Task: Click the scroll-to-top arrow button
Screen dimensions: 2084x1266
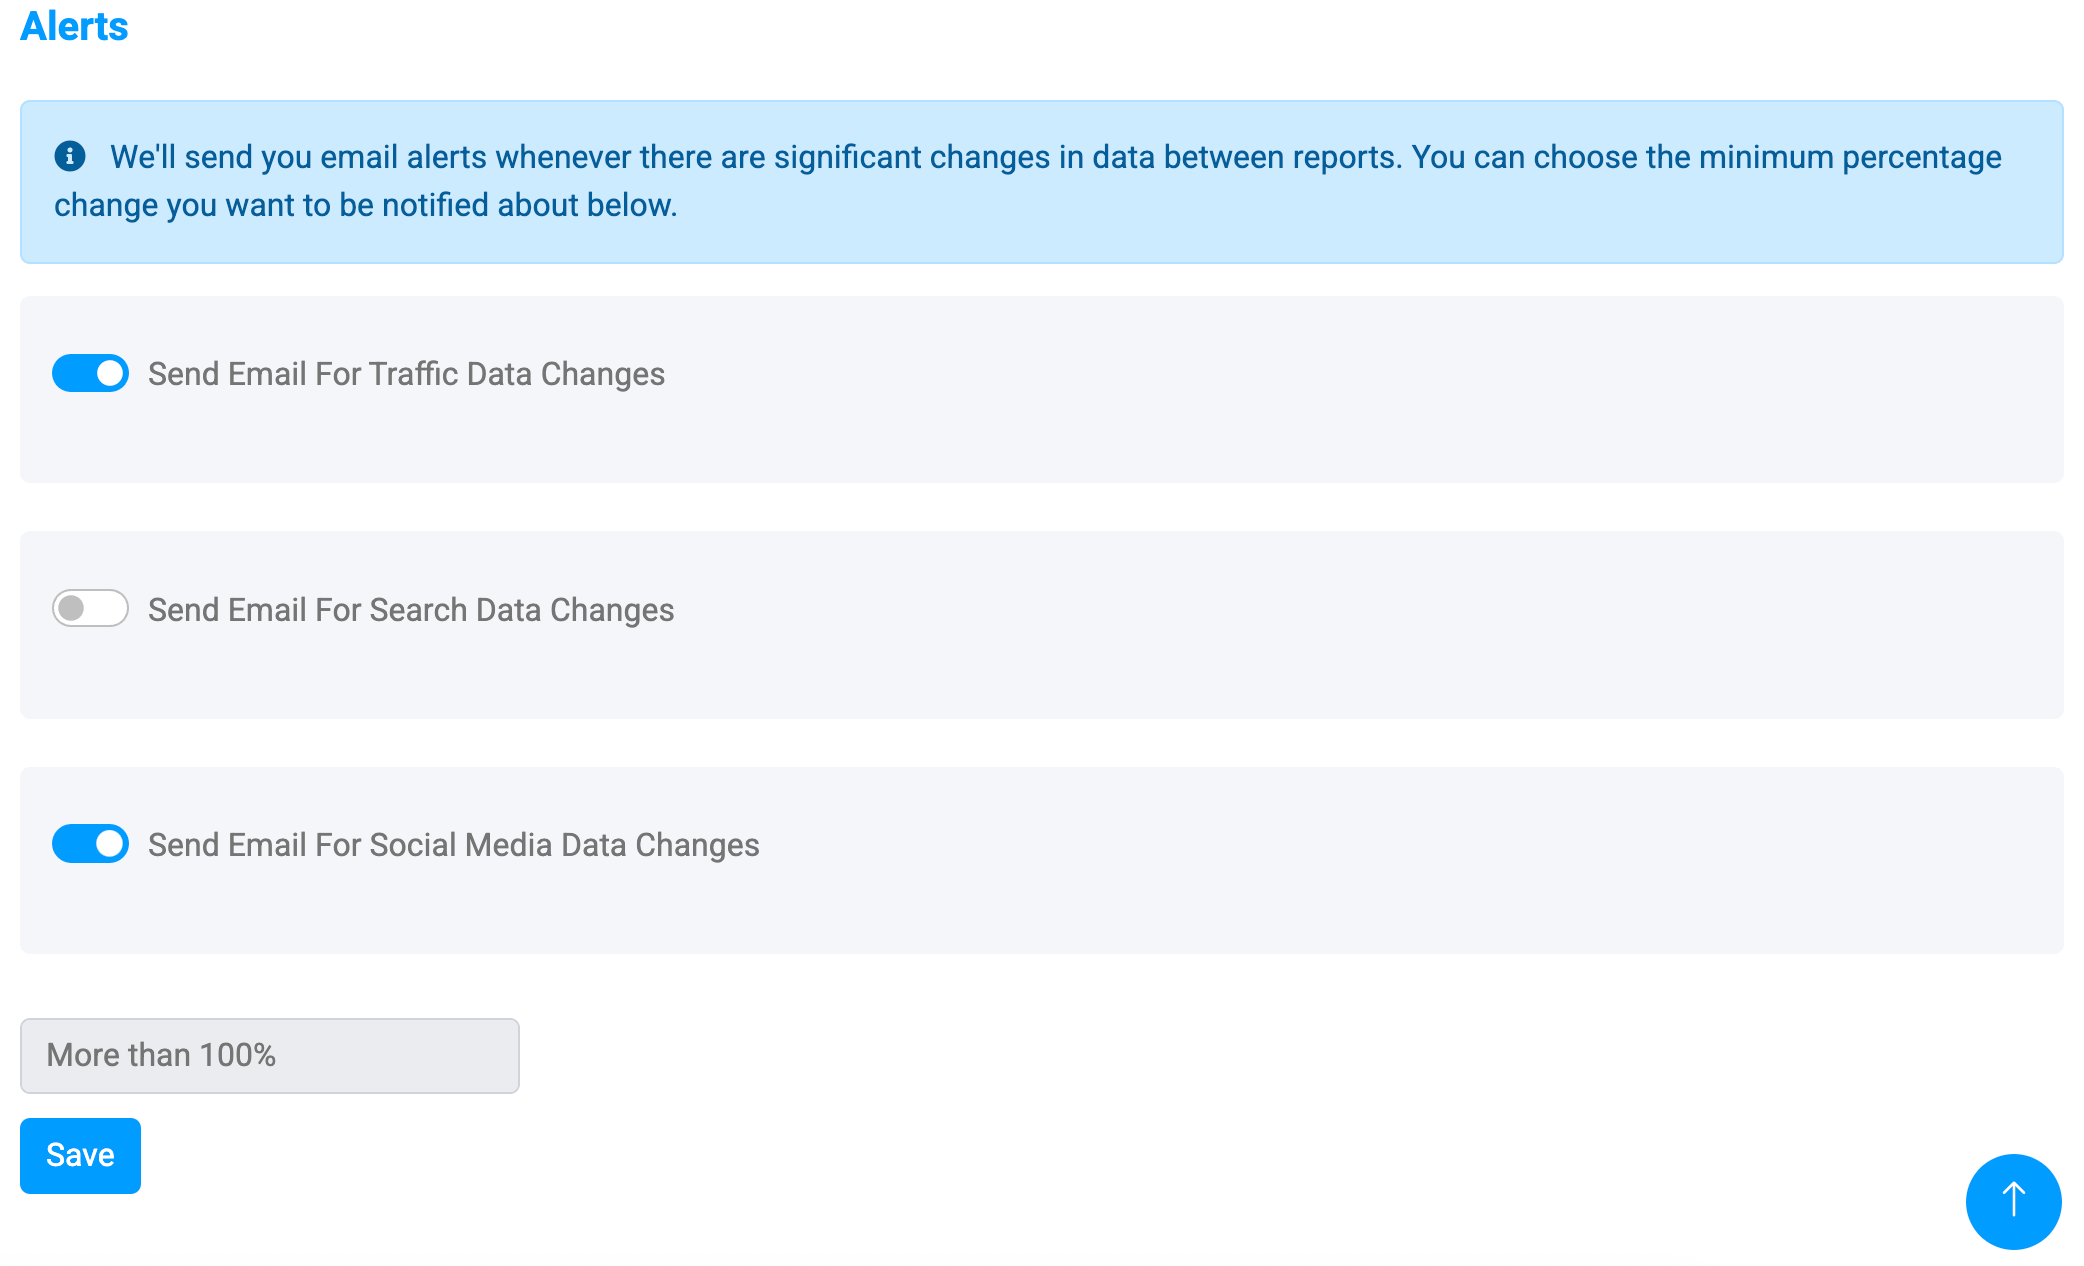Action: [2012, 1200]
